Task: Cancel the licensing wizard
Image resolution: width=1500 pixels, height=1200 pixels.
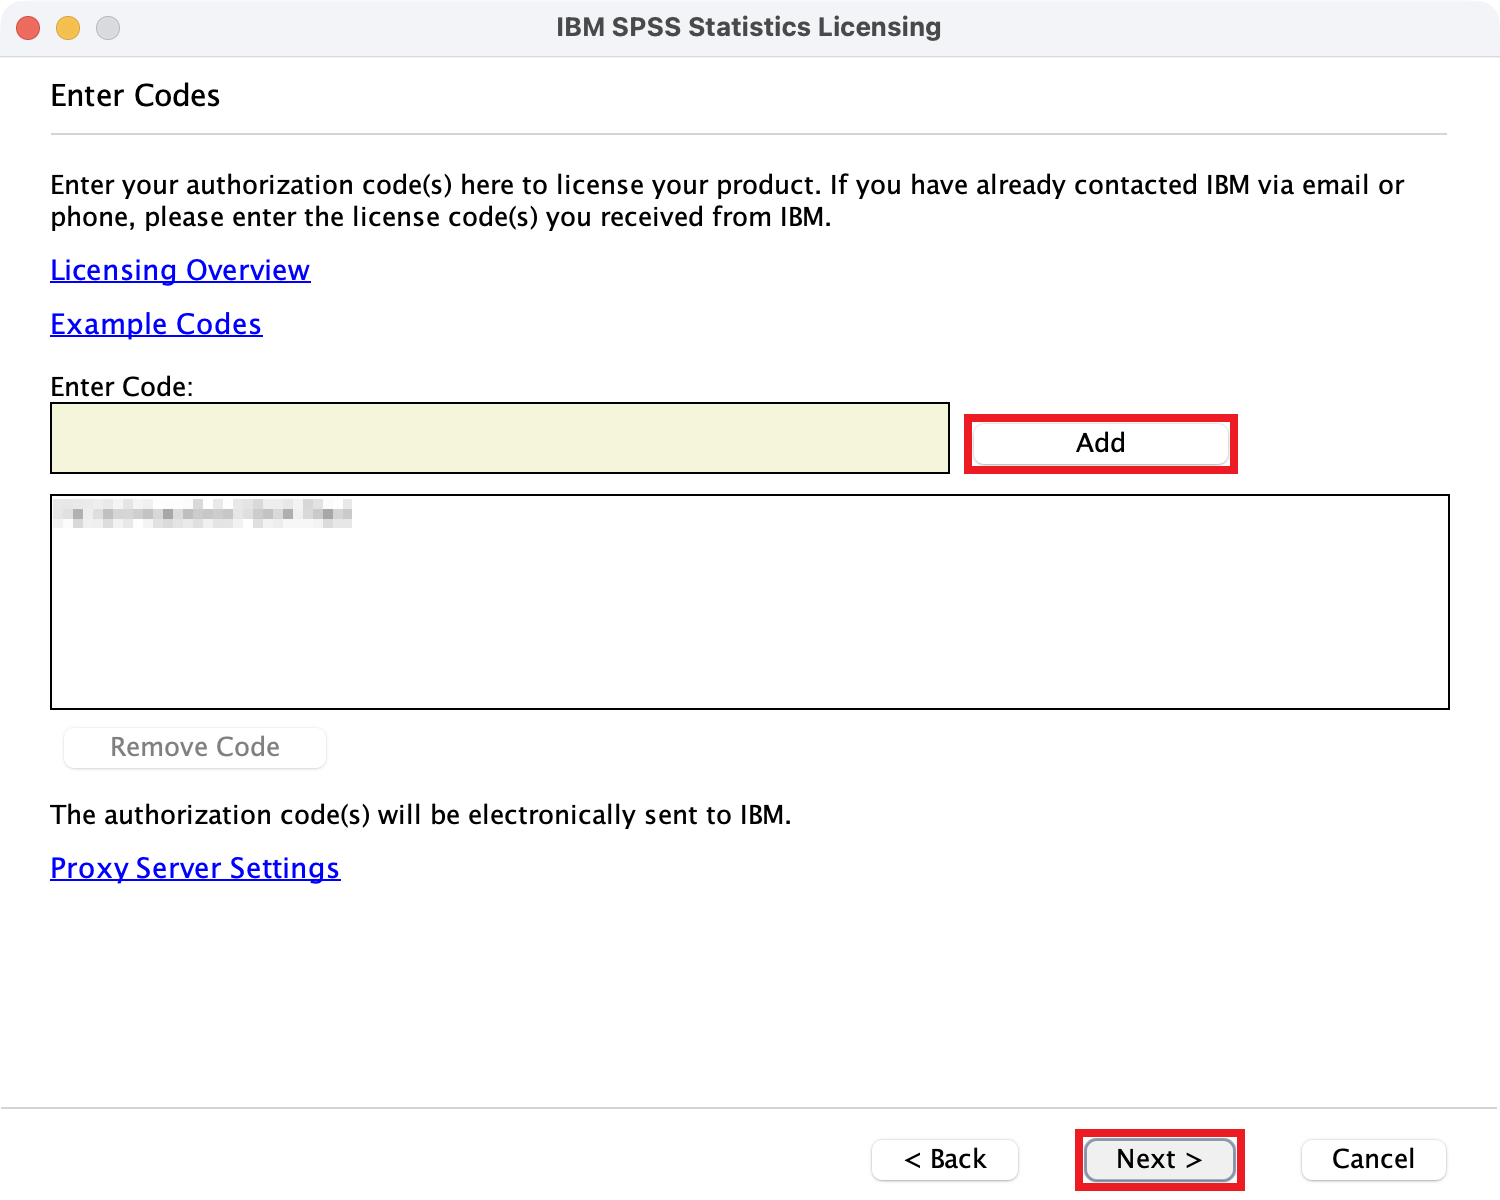Action: click(x=1374, y=1159)
